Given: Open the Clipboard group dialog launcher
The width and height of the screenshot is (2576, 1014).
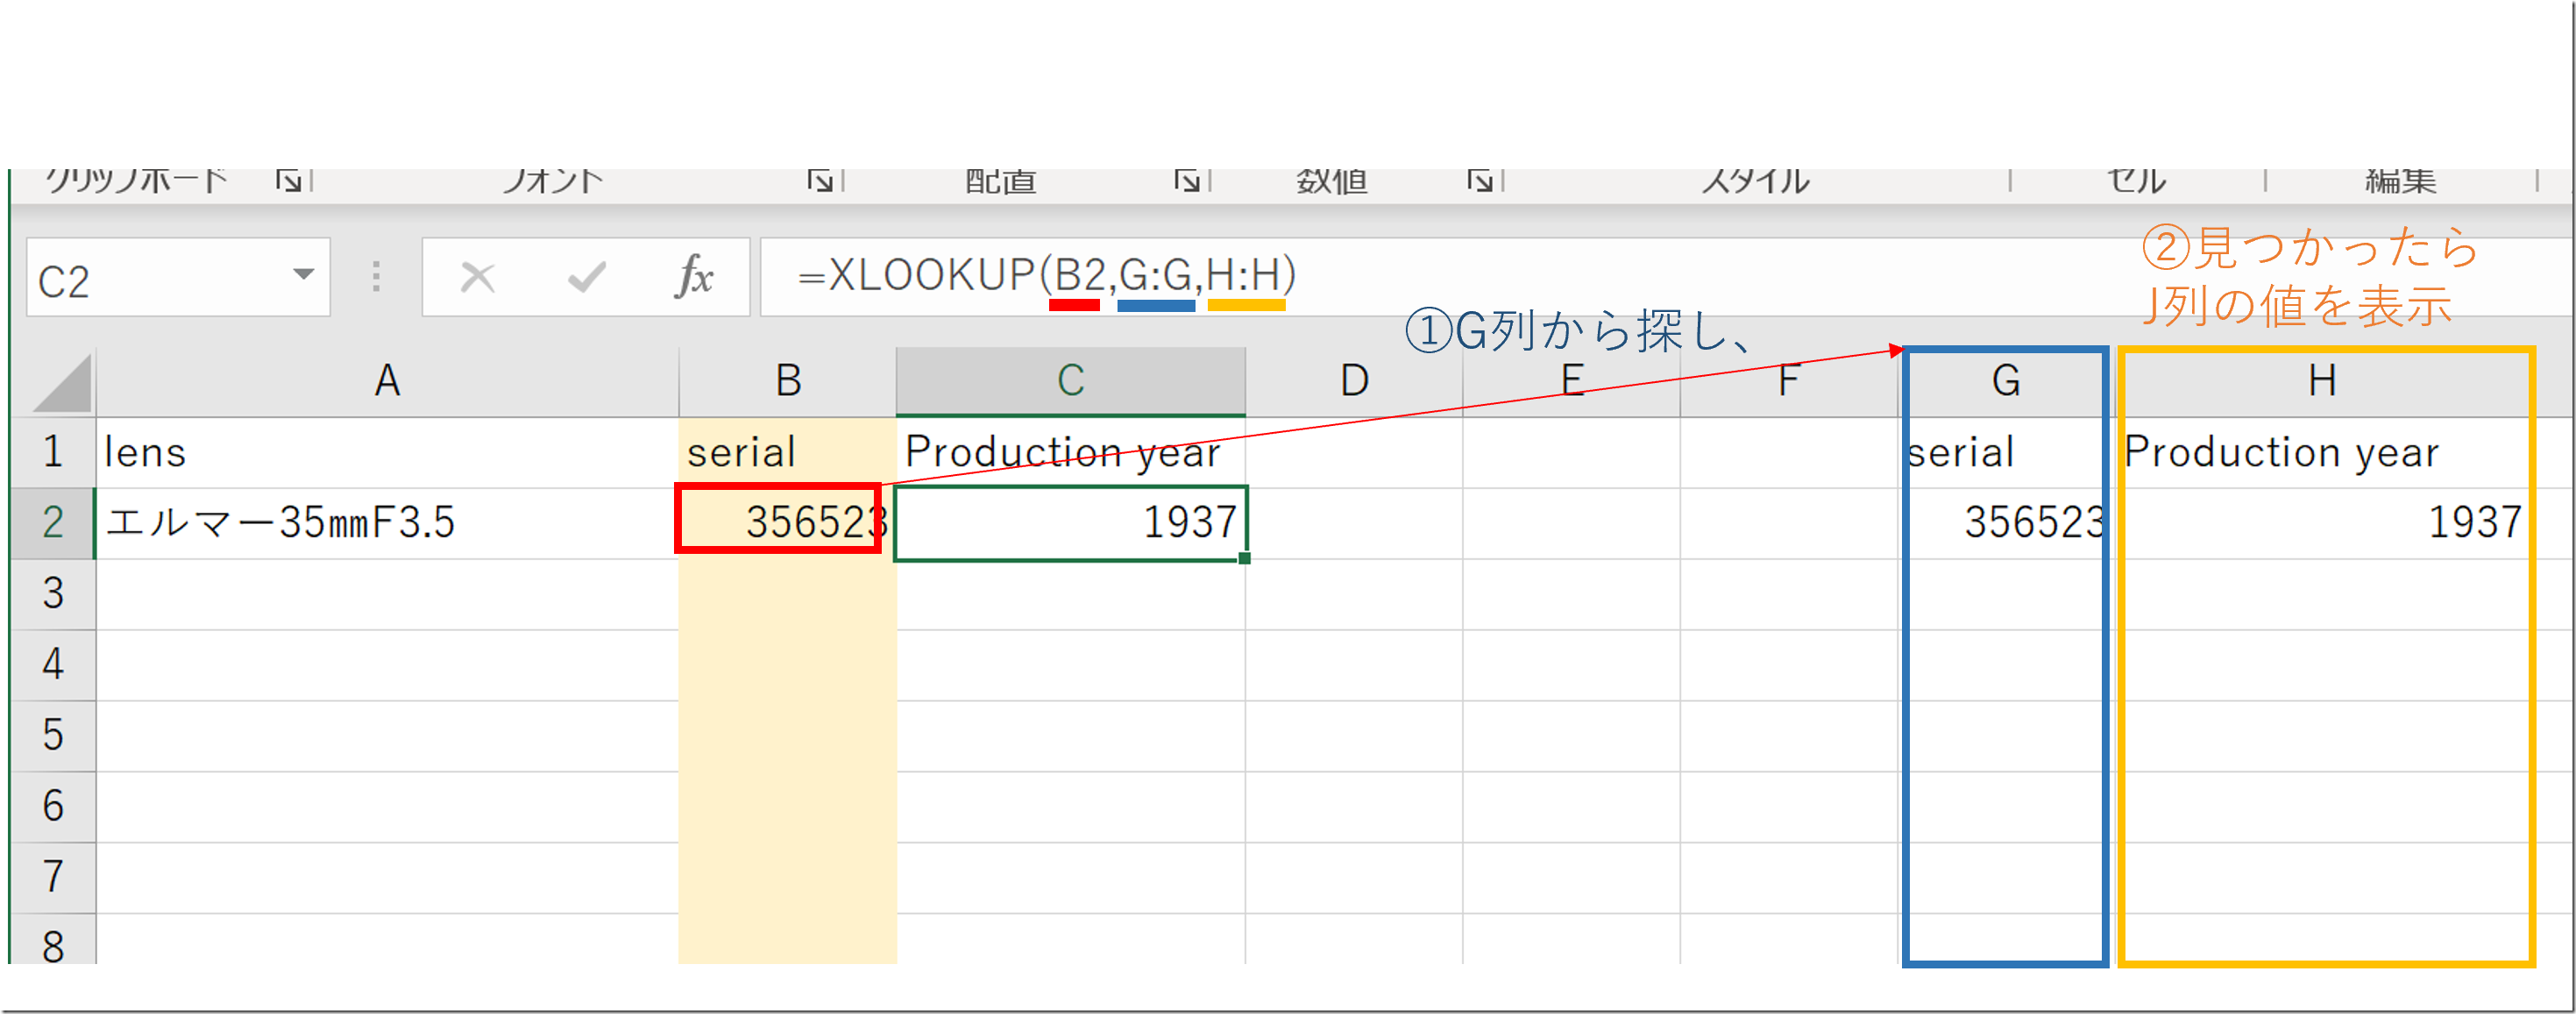Looking at the screenshot, I should coord(288,180).
